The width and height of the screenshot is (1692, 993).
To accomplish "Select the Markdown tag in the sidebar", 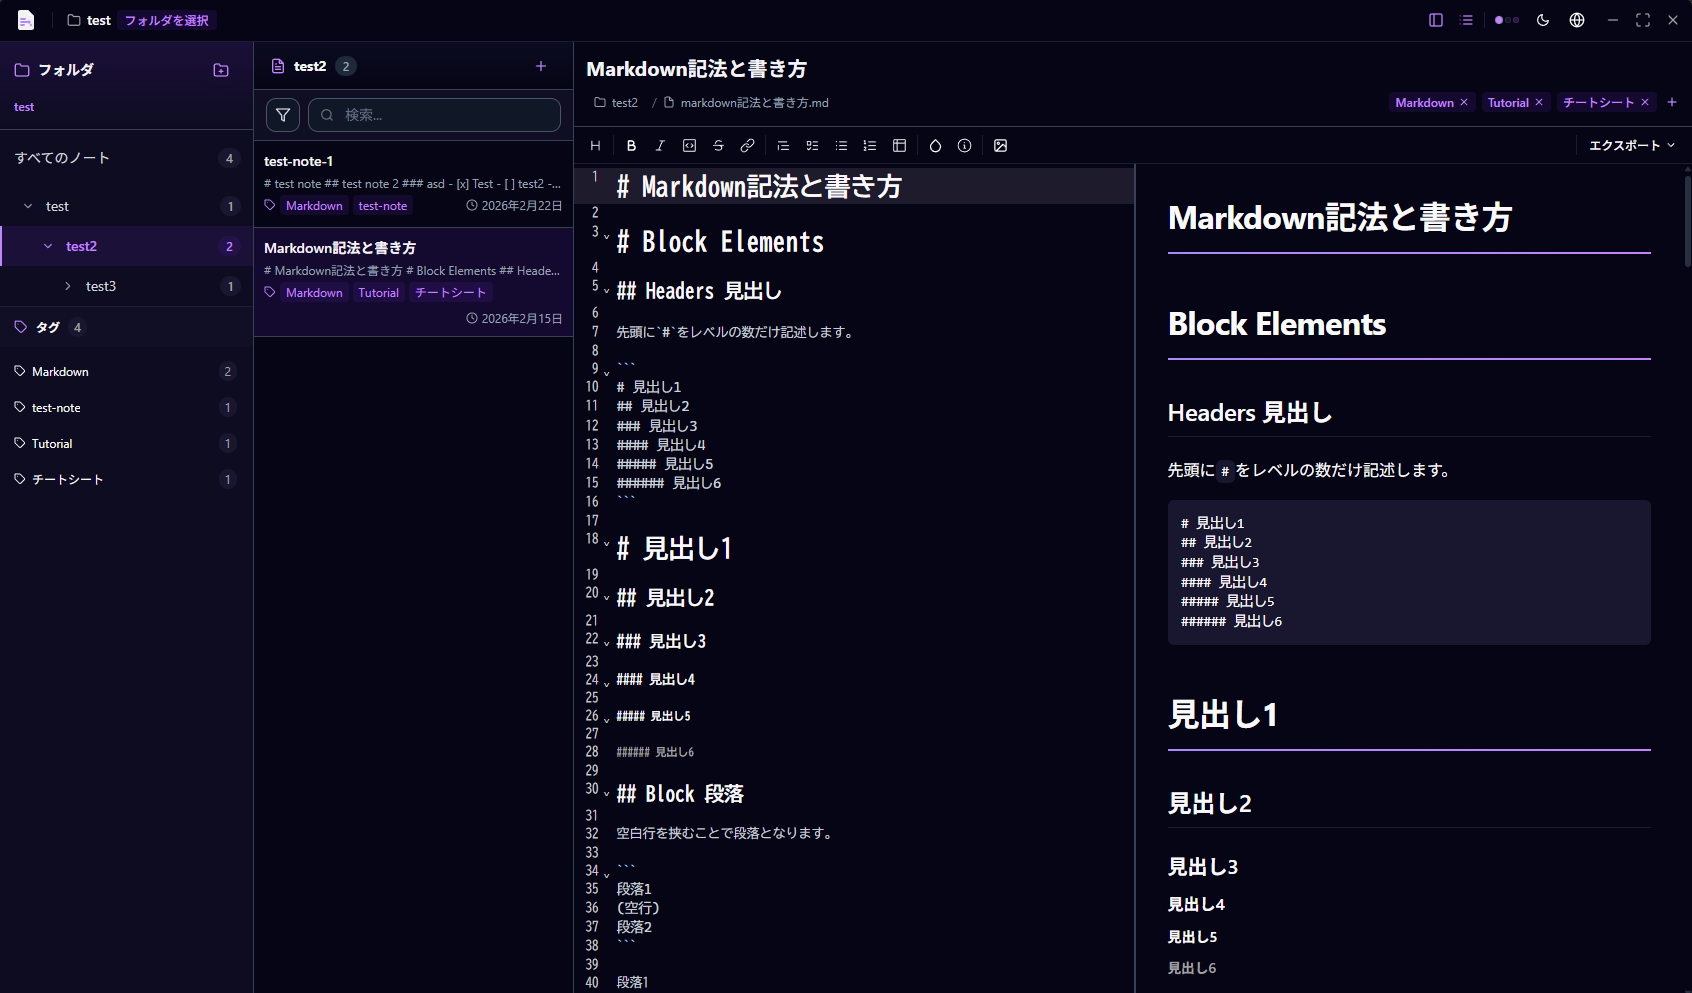I will pos(61,371).
